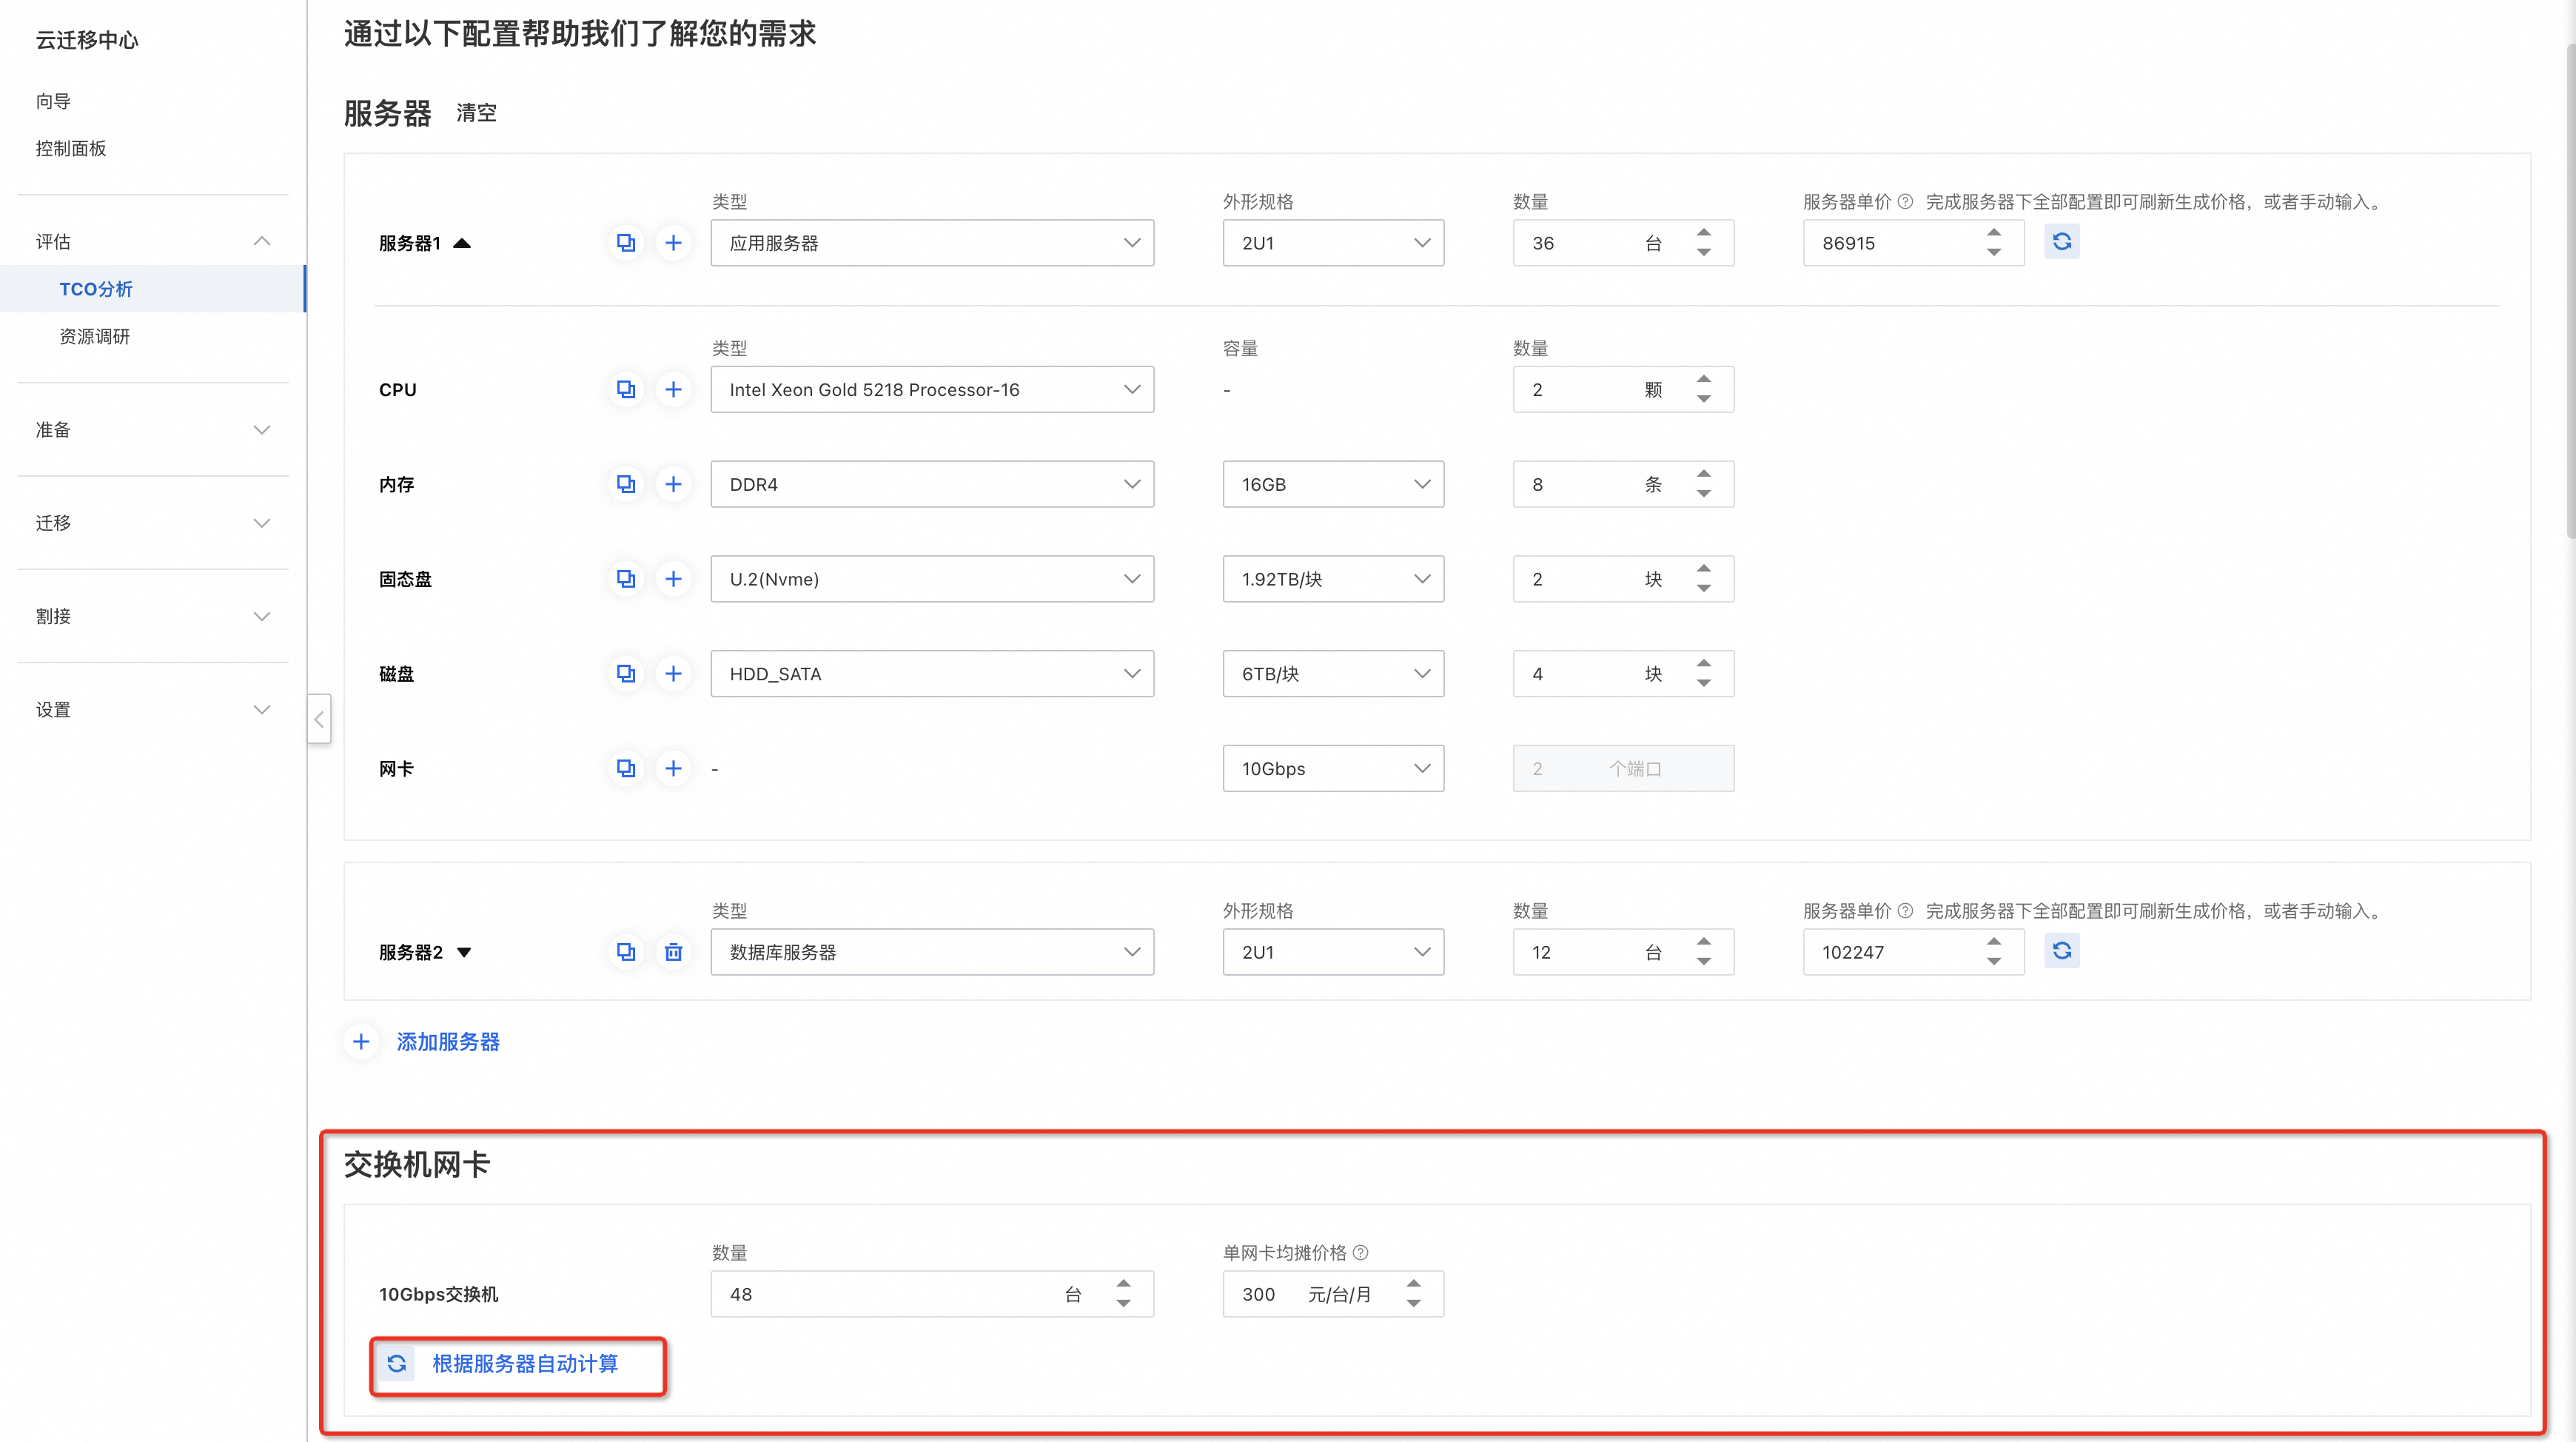This screenshot has height=1442, width=2576.
Task: Open 内存 capacity 16GB dropdown
Action: pos(1332,484)
